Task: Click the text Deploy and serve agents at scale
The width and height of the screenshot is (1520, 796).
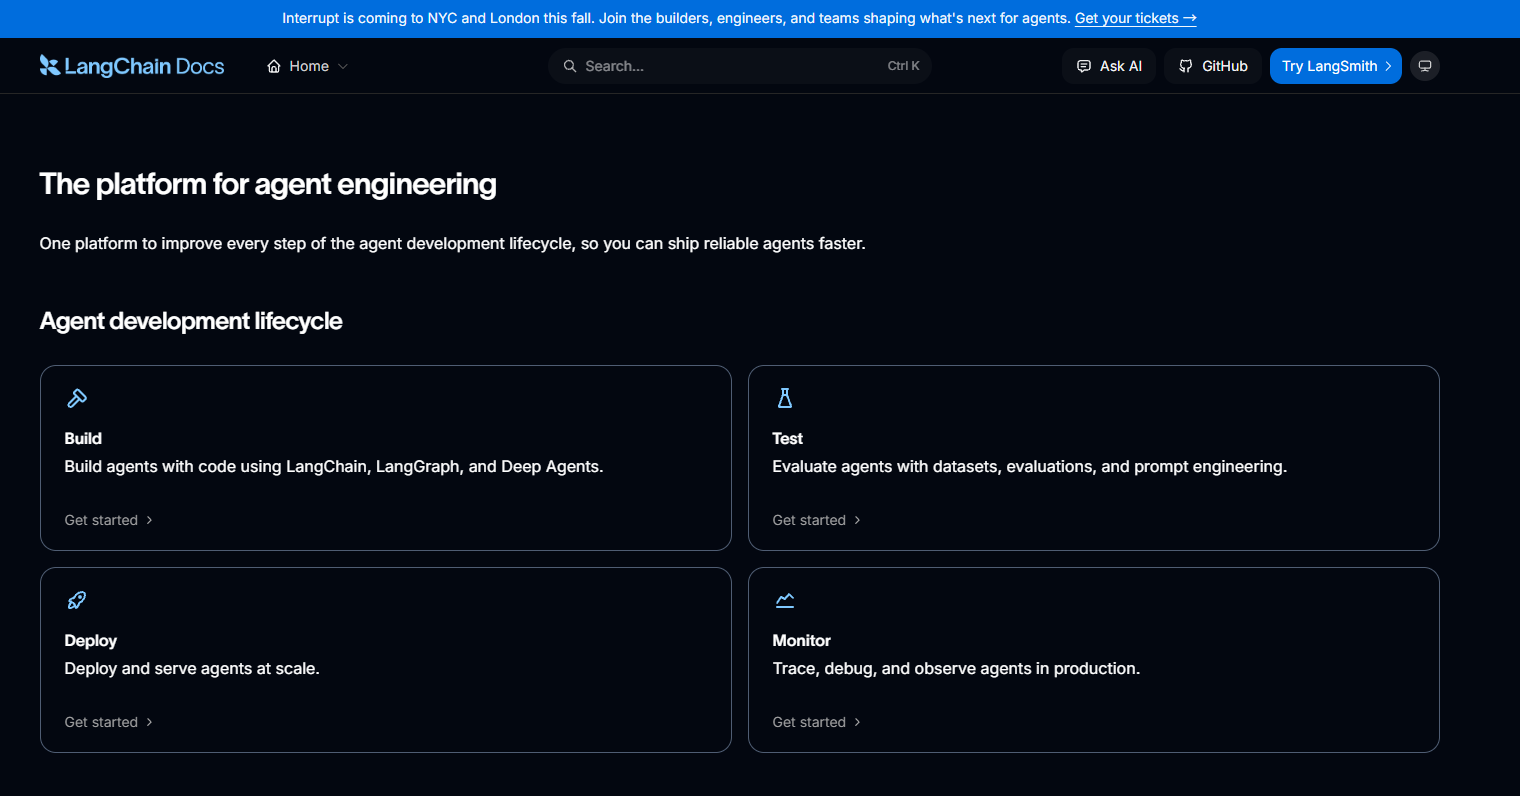Action: tap(192, 668)
